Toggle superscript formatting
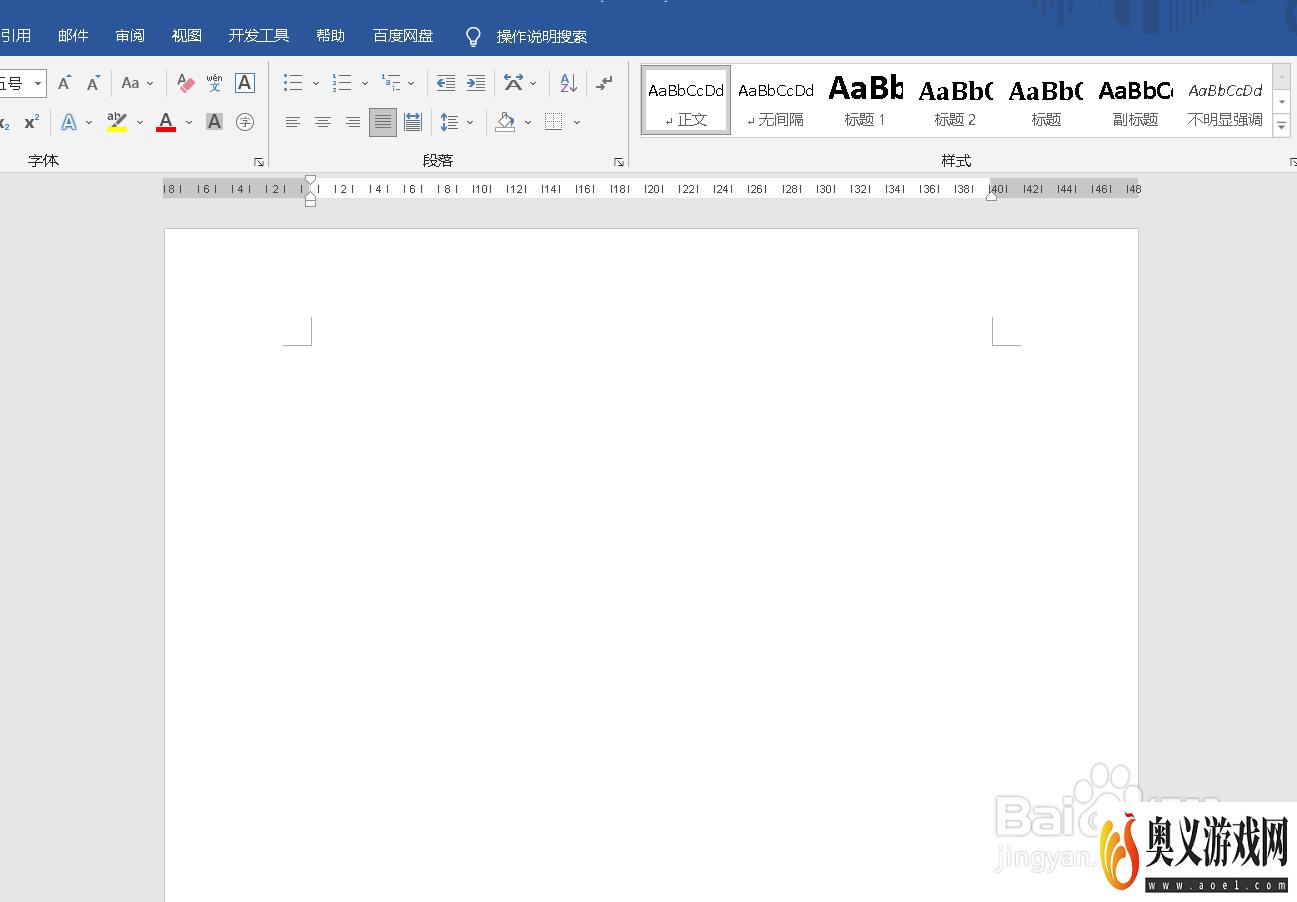 (x=32, y=122)
